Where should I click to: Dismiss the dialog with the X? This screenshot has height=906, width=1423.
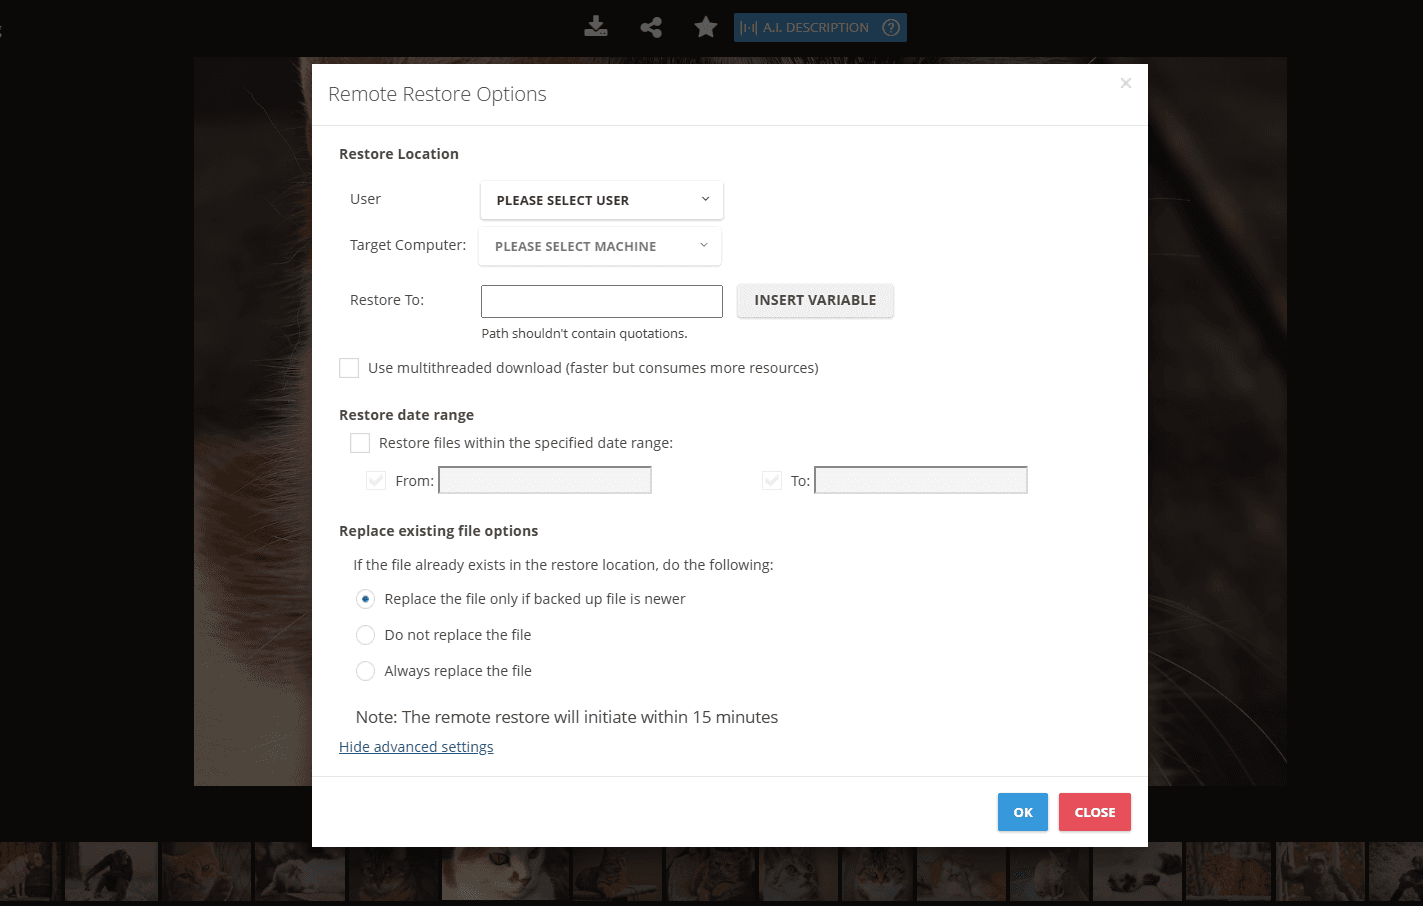point(1126,83)
